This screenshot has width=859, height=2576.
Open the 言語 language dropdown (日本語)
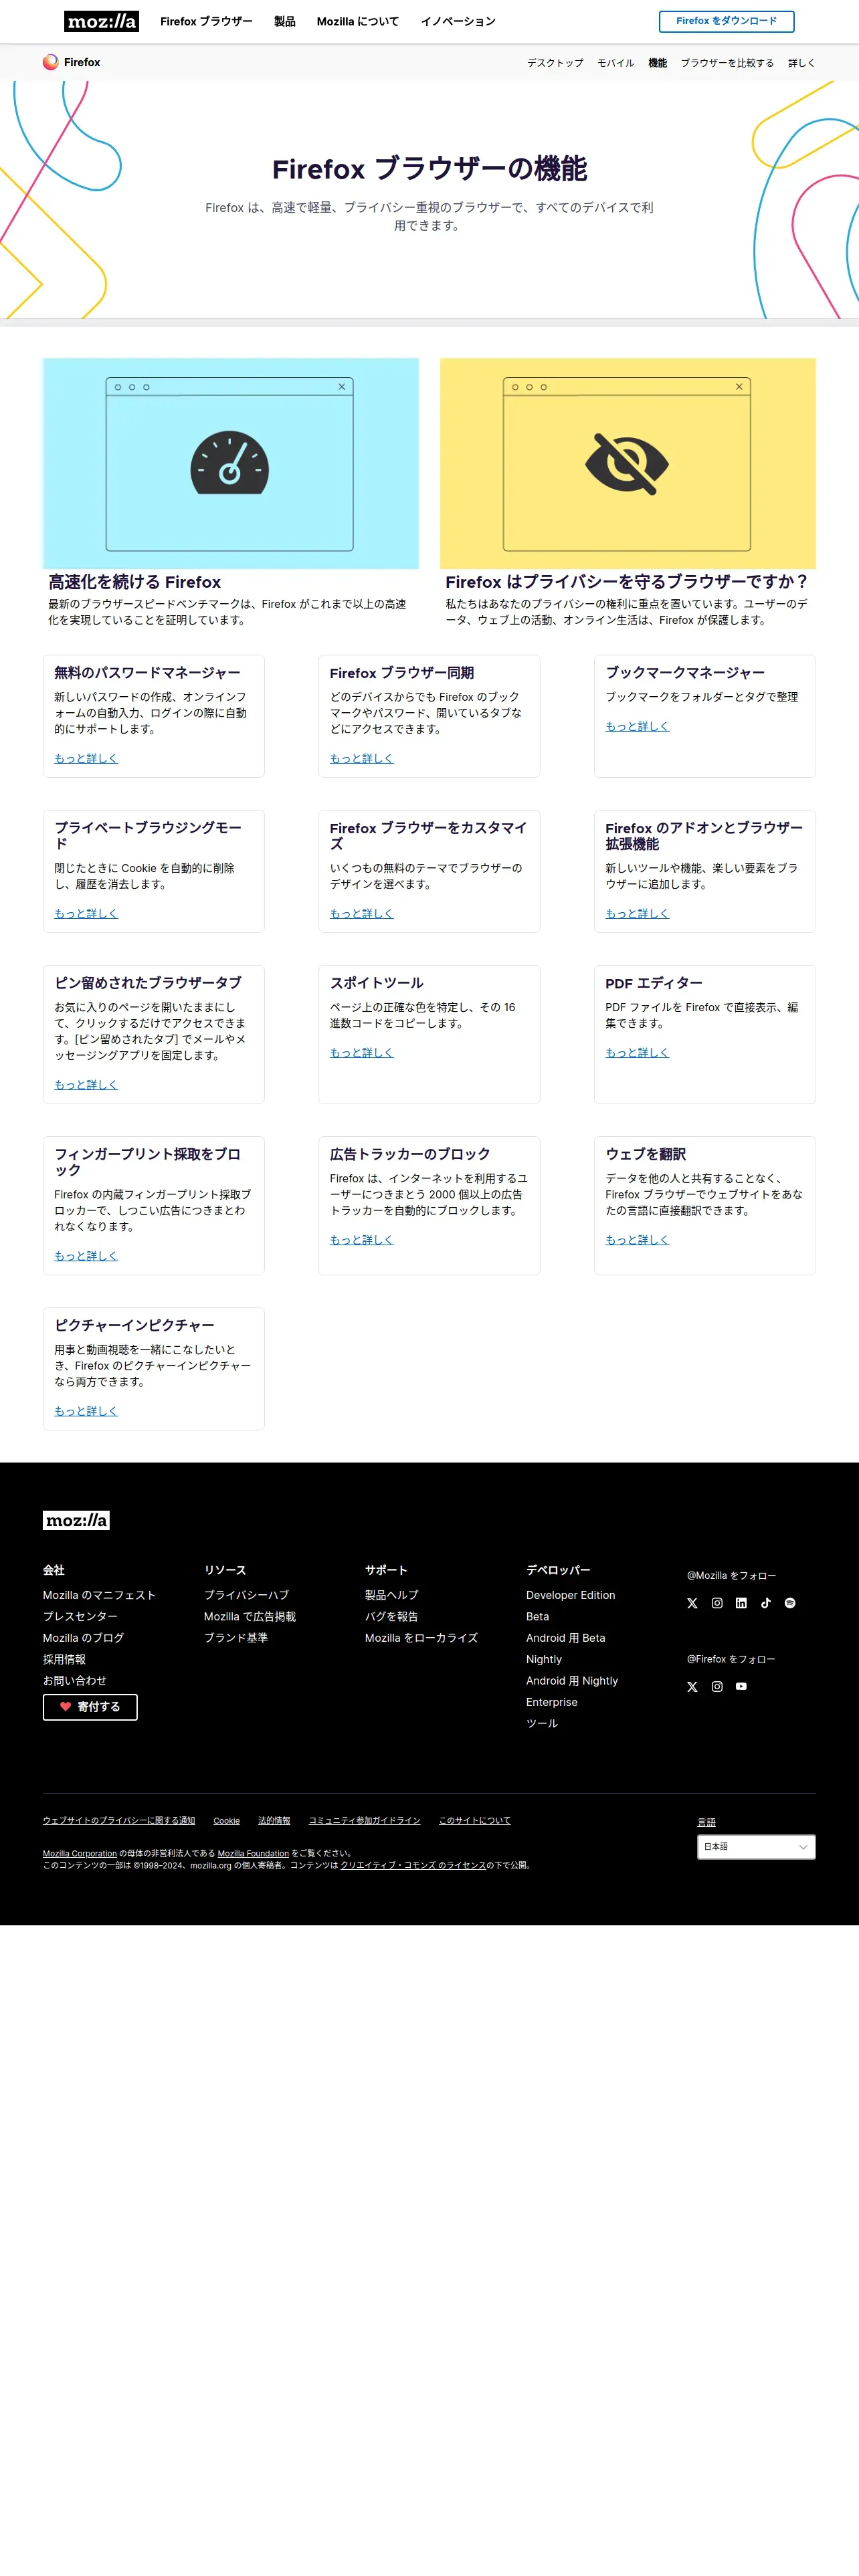(756, 1847)
